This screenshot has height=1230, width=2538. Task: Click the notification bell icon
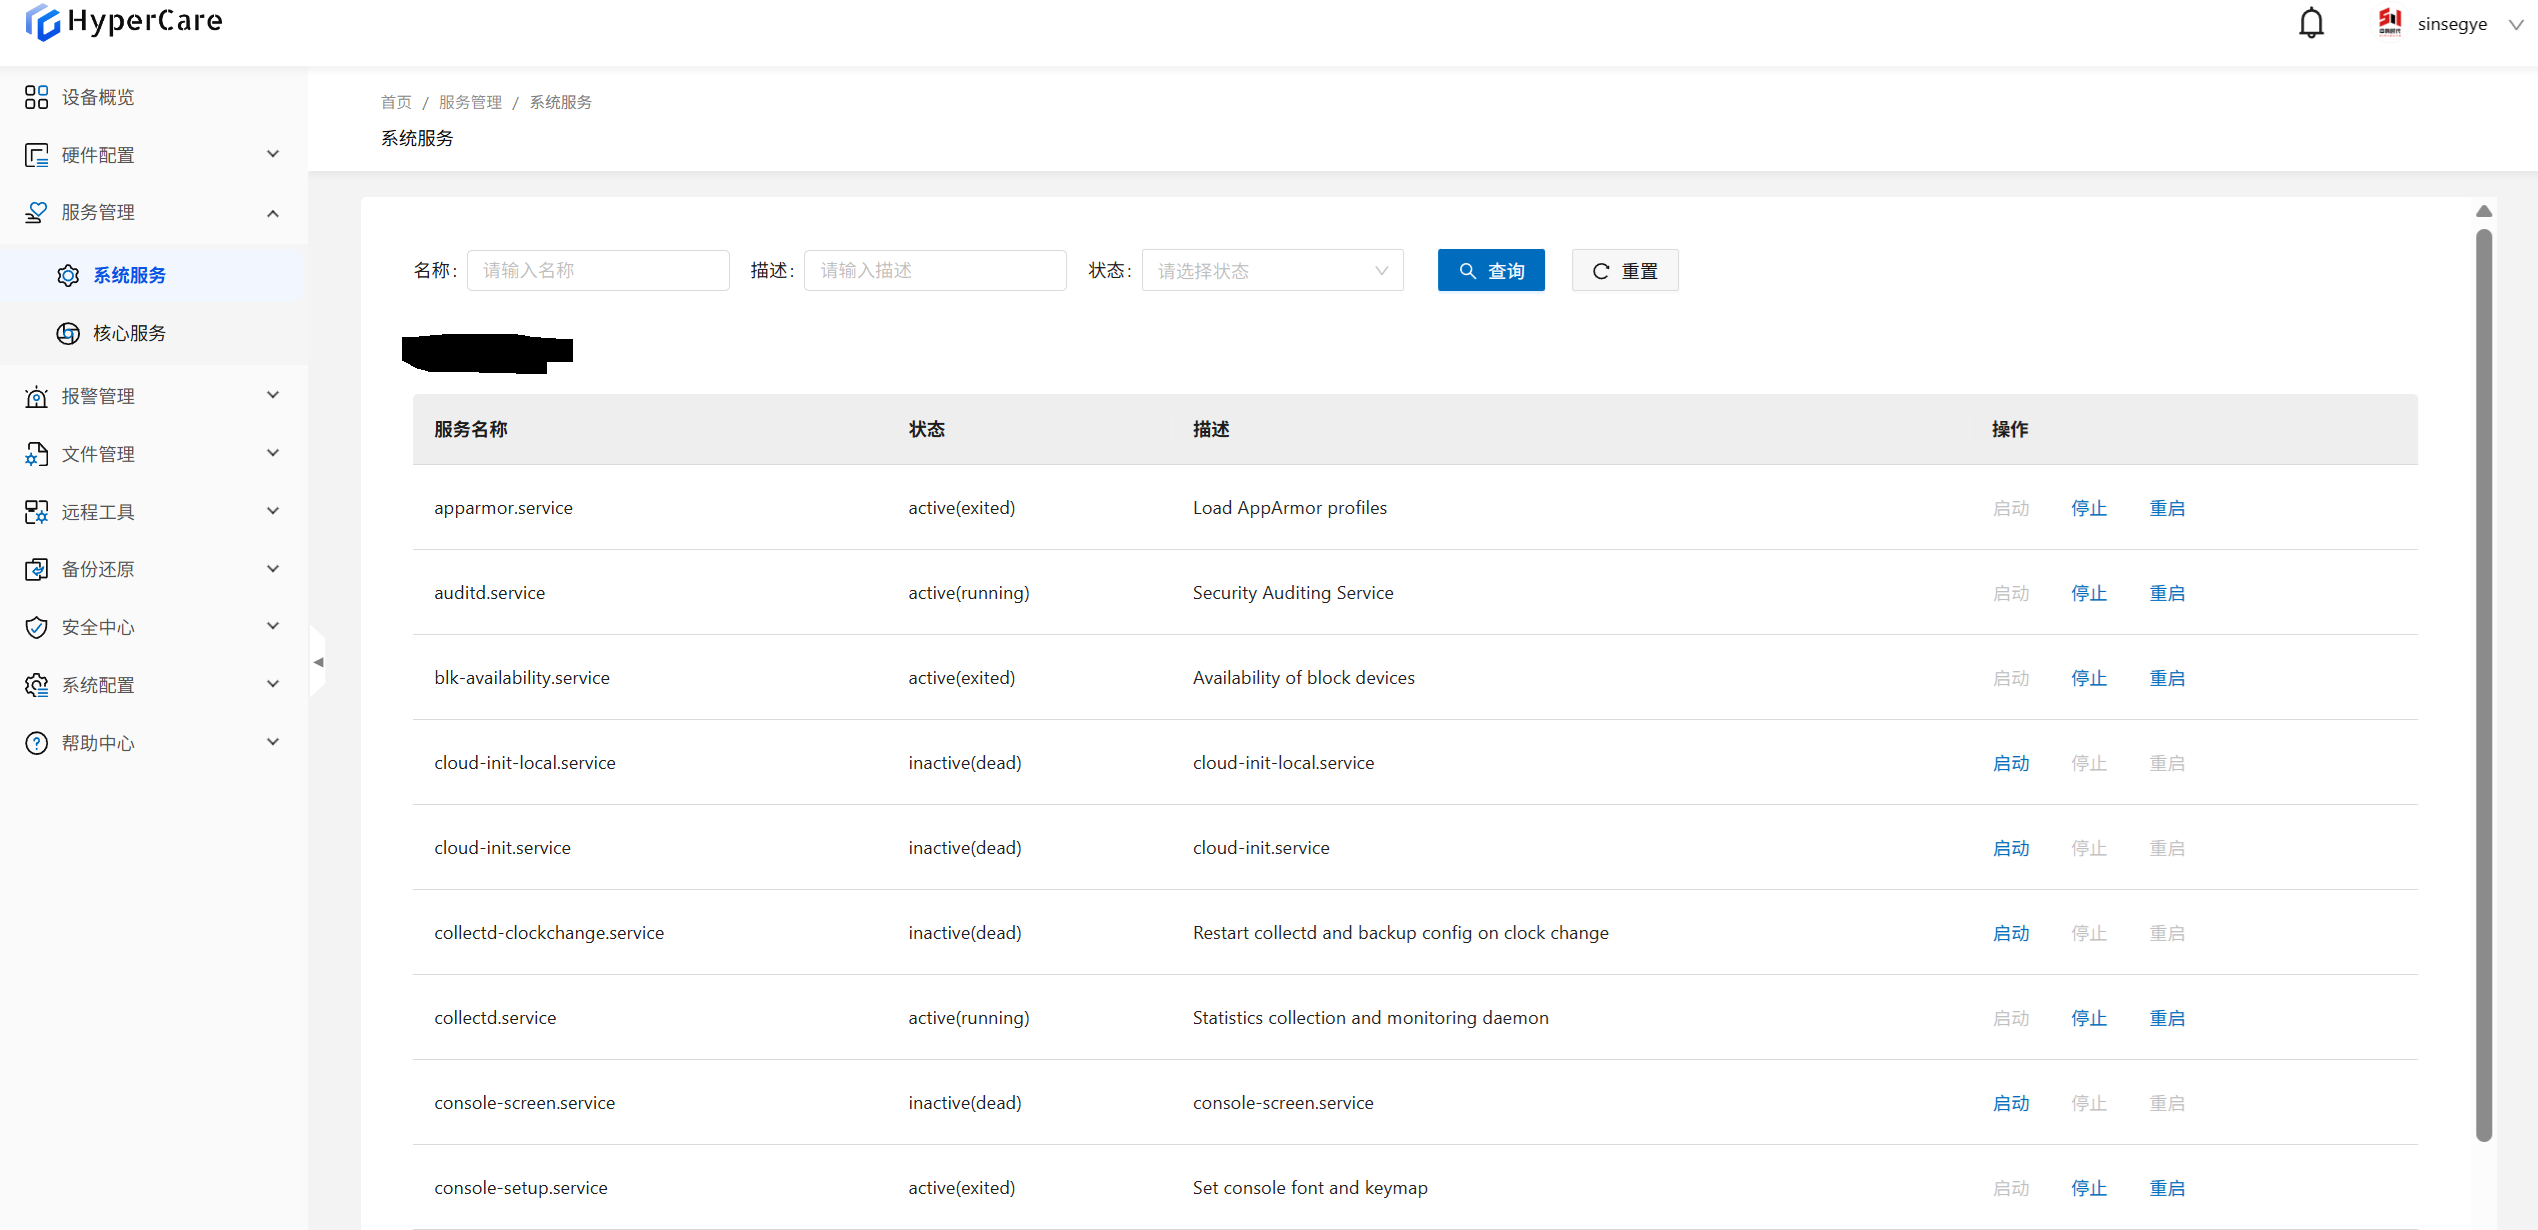pyautogui.click(x=2311, y=23)
